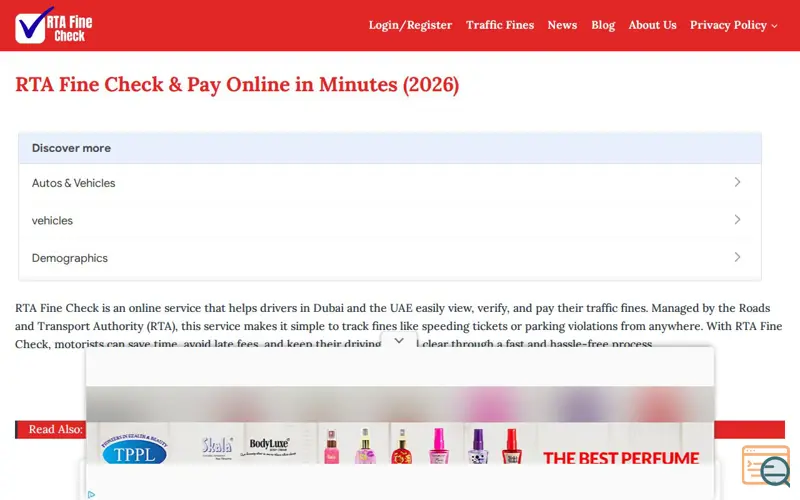Click chevron next to Demographics
The image size is (800, 500).
(x=737, y=257)
